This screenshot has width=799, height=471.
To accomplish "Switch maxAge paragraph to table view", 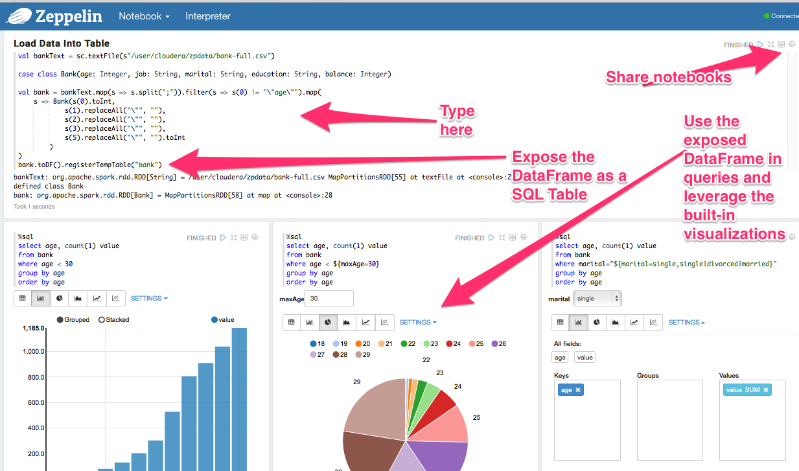I will [x=291, y=322].
